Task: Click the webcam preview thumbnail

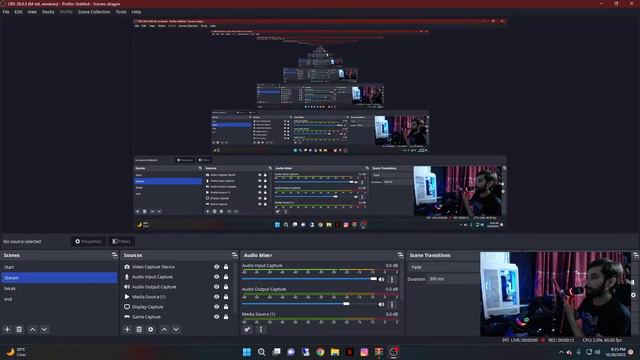Action: click(x=555, y=294)
